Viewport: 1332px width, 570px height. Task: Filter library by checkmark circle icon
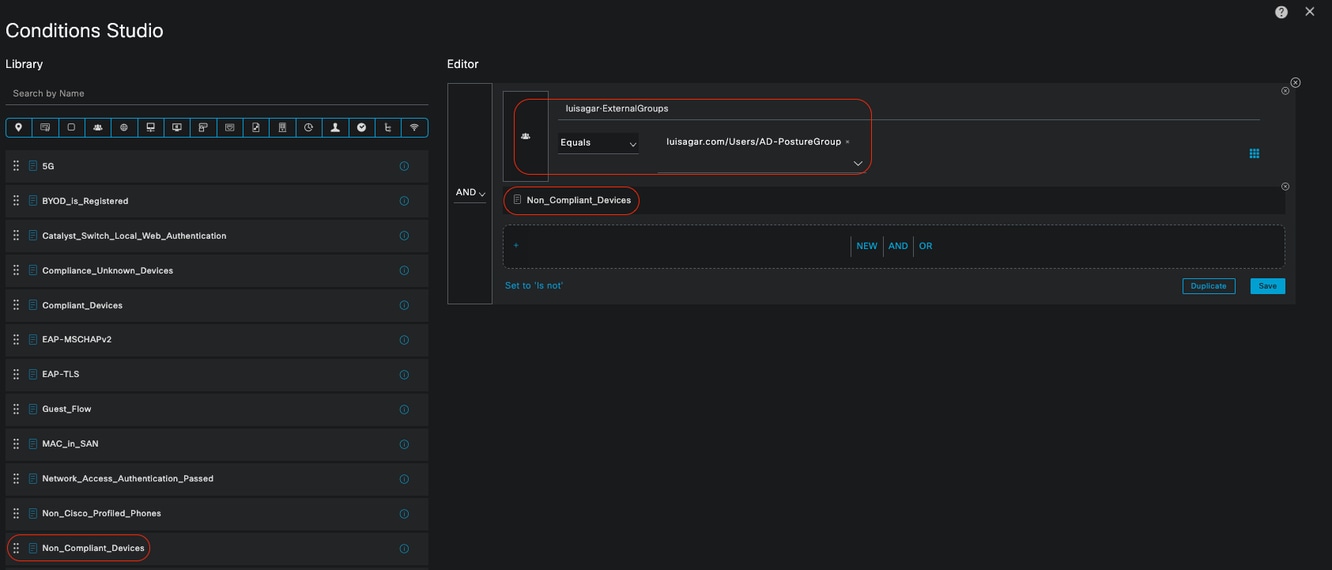[x=361, y=128]
